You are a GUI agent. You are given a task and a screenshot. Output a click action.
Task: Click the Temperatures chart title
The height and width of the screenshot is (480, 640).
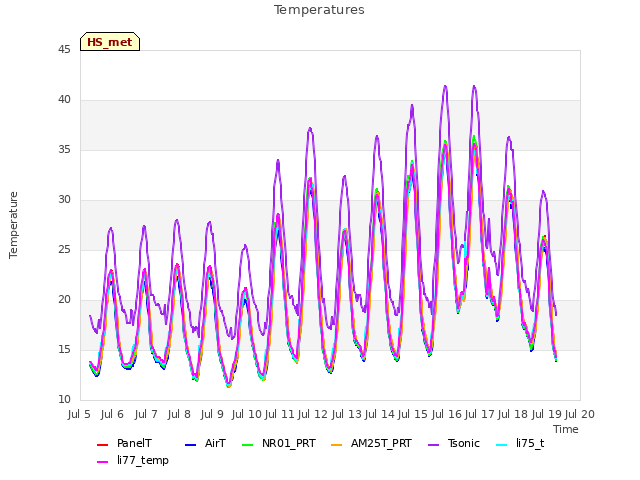pyautogui.click(x=319, y=10)
